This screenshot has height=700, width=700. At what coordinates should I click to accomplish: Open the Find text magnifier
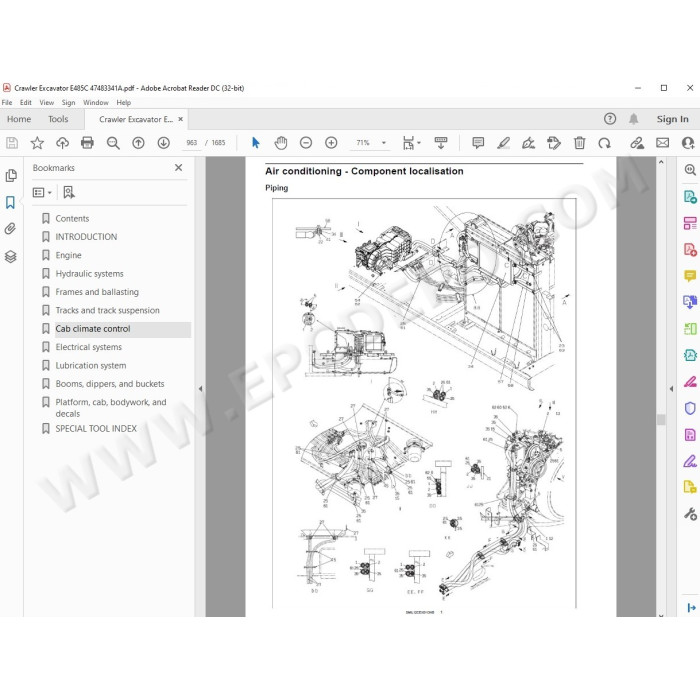pyautogui.click(x=113, y=143)
